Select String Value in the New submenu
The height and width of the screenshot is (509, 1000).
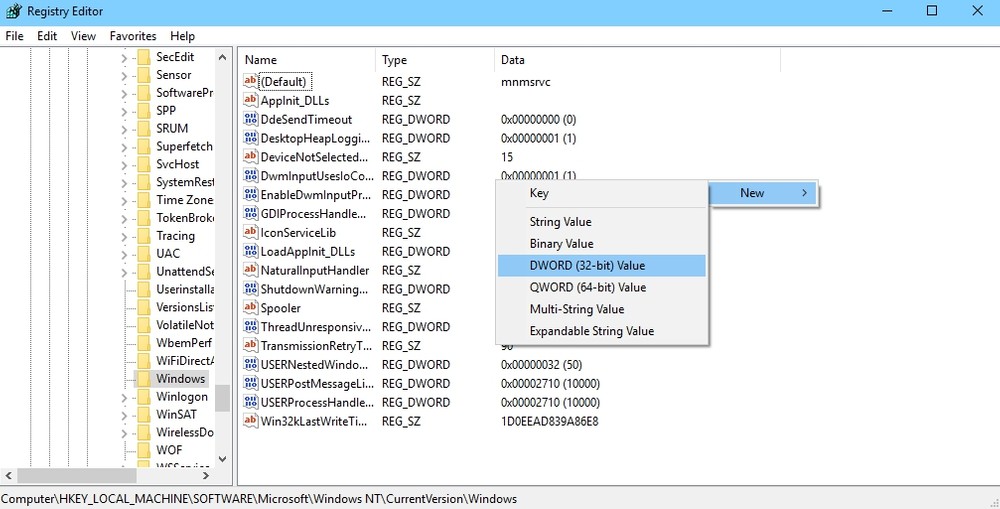(560, 222)
